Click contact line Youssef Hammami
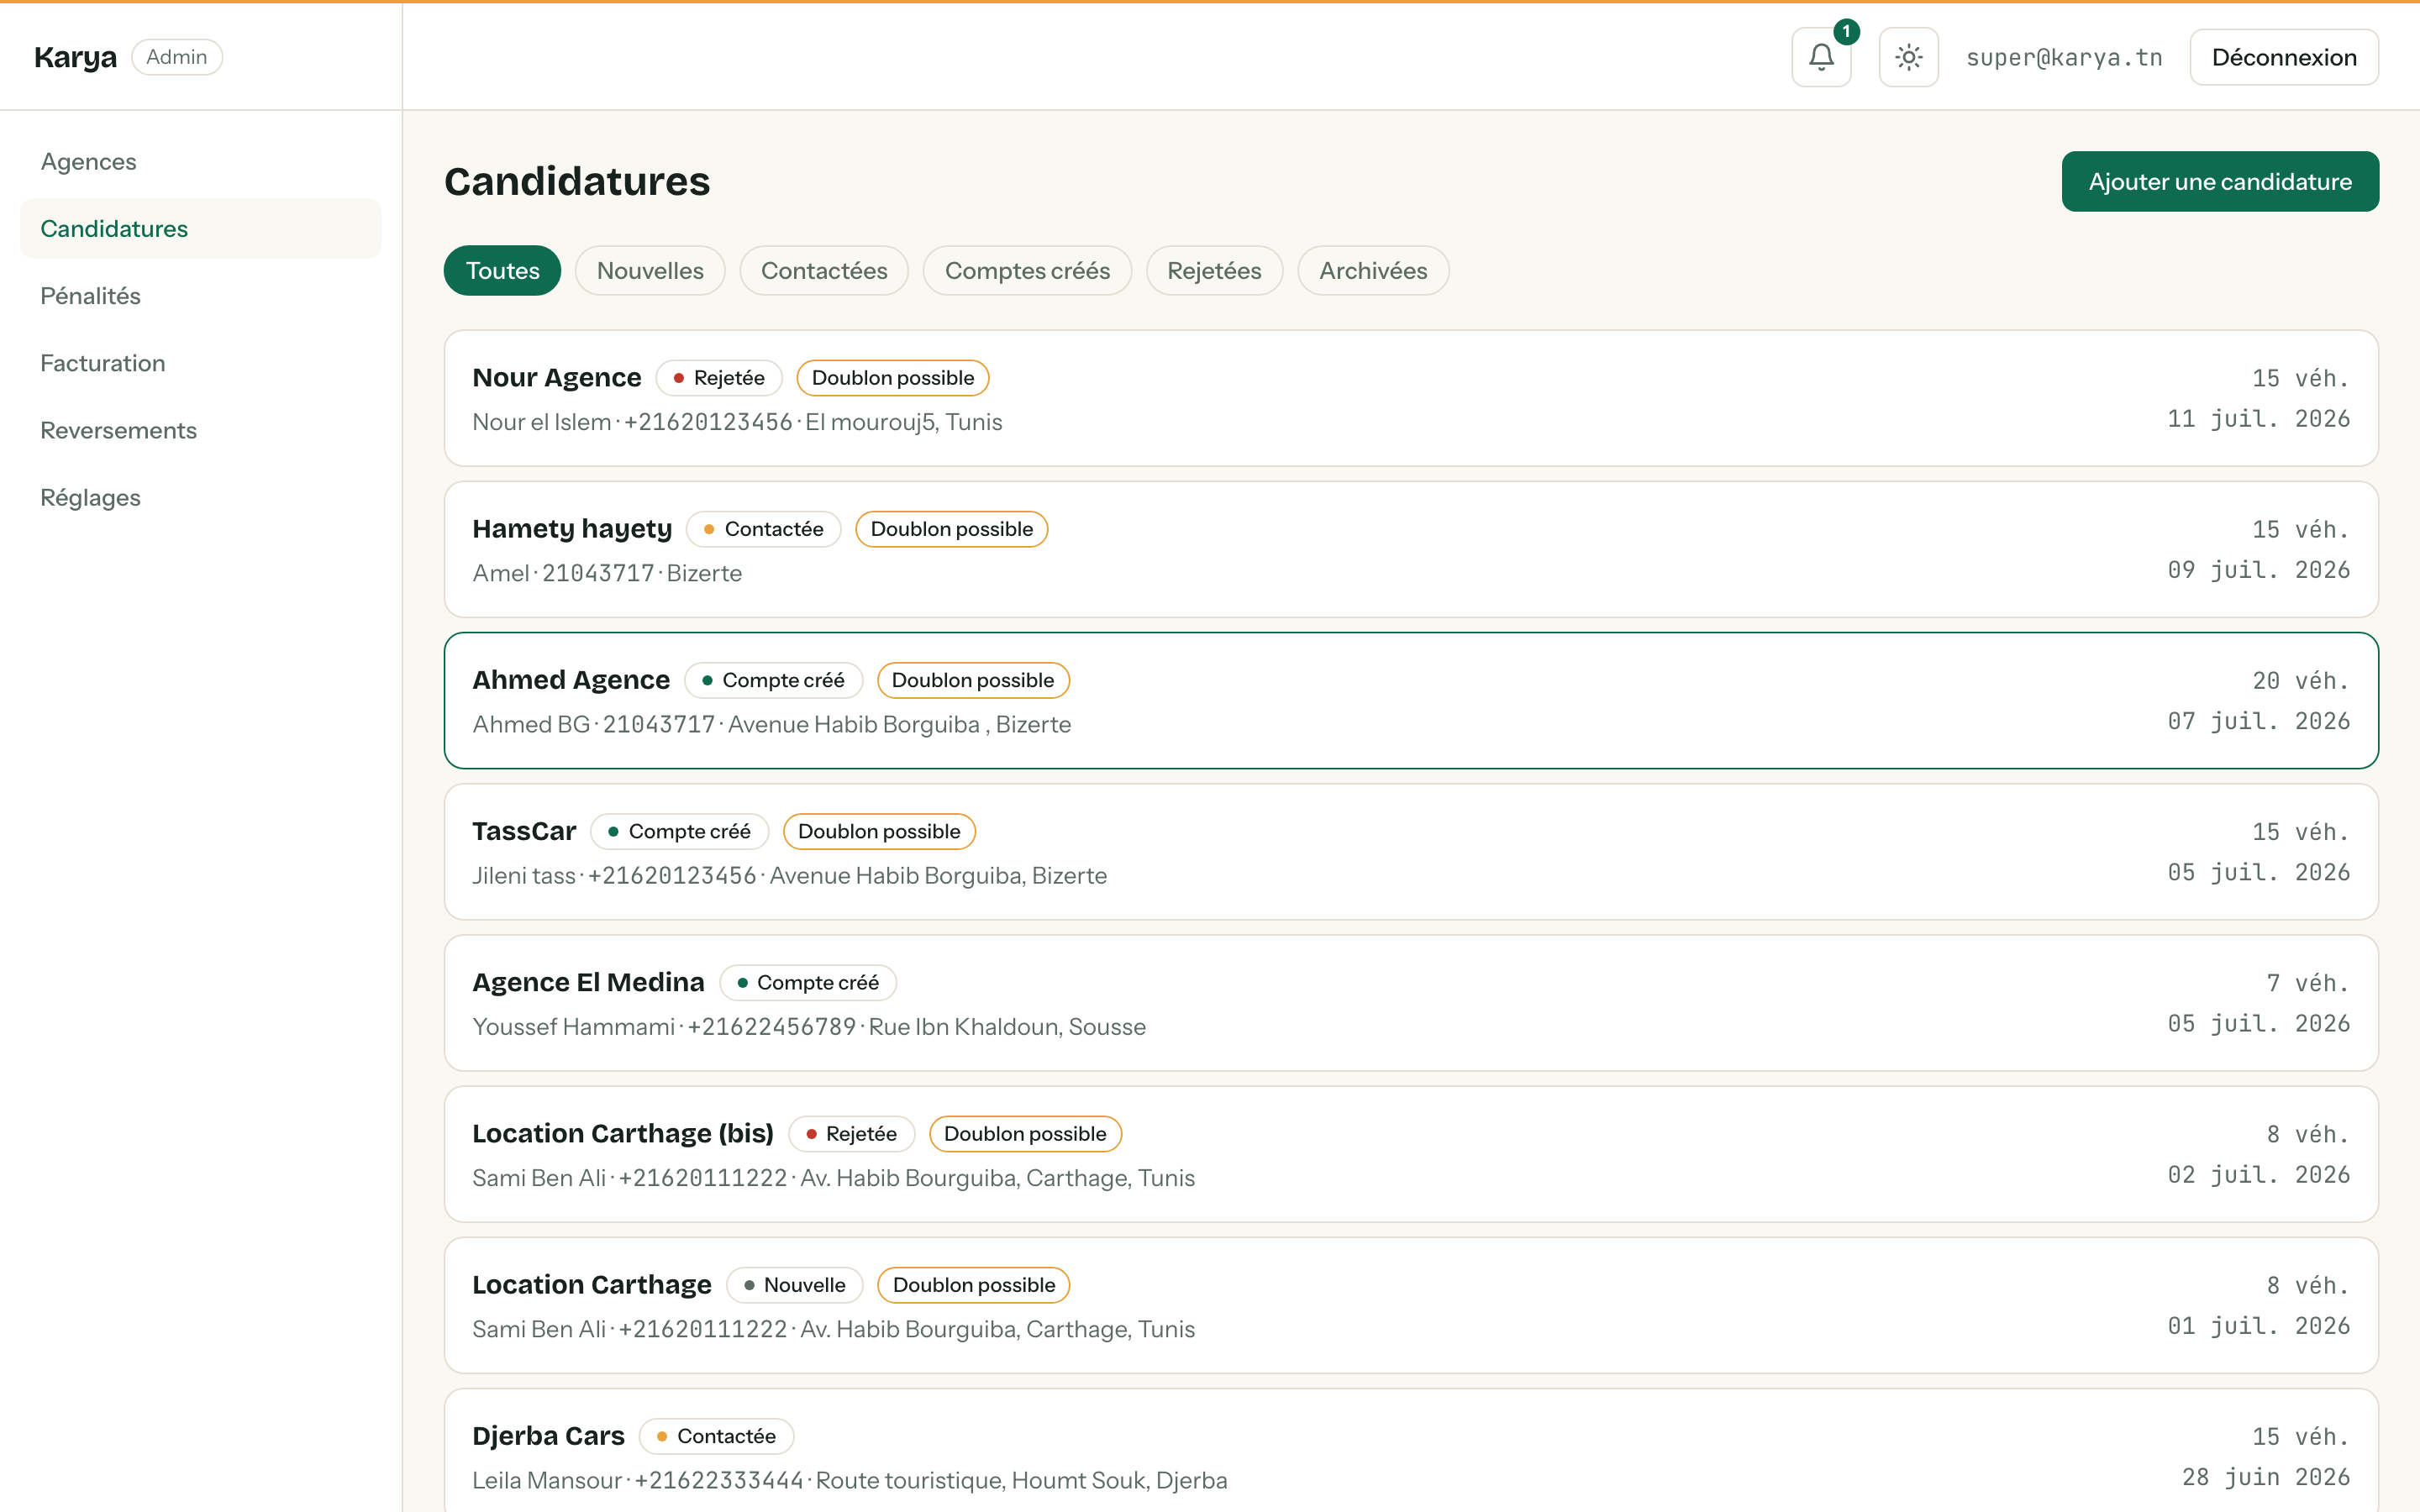Viewport: 2420px width, 1512px height. [x=808, y=1027]
